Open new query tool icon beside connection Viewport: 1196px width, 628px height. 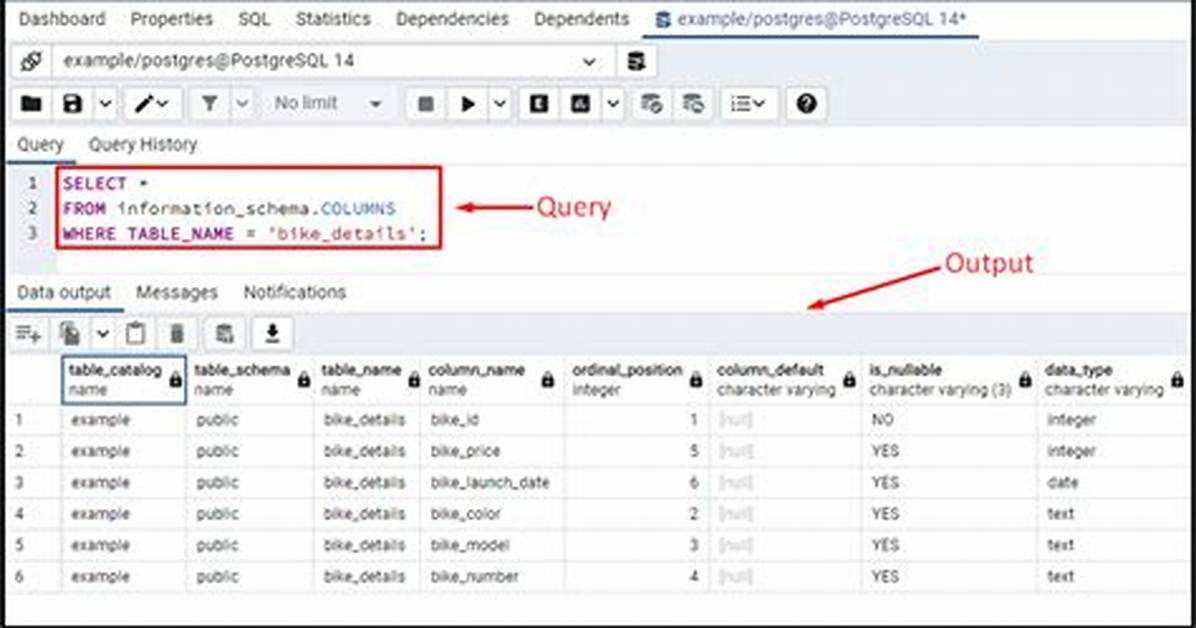point(636,61)
